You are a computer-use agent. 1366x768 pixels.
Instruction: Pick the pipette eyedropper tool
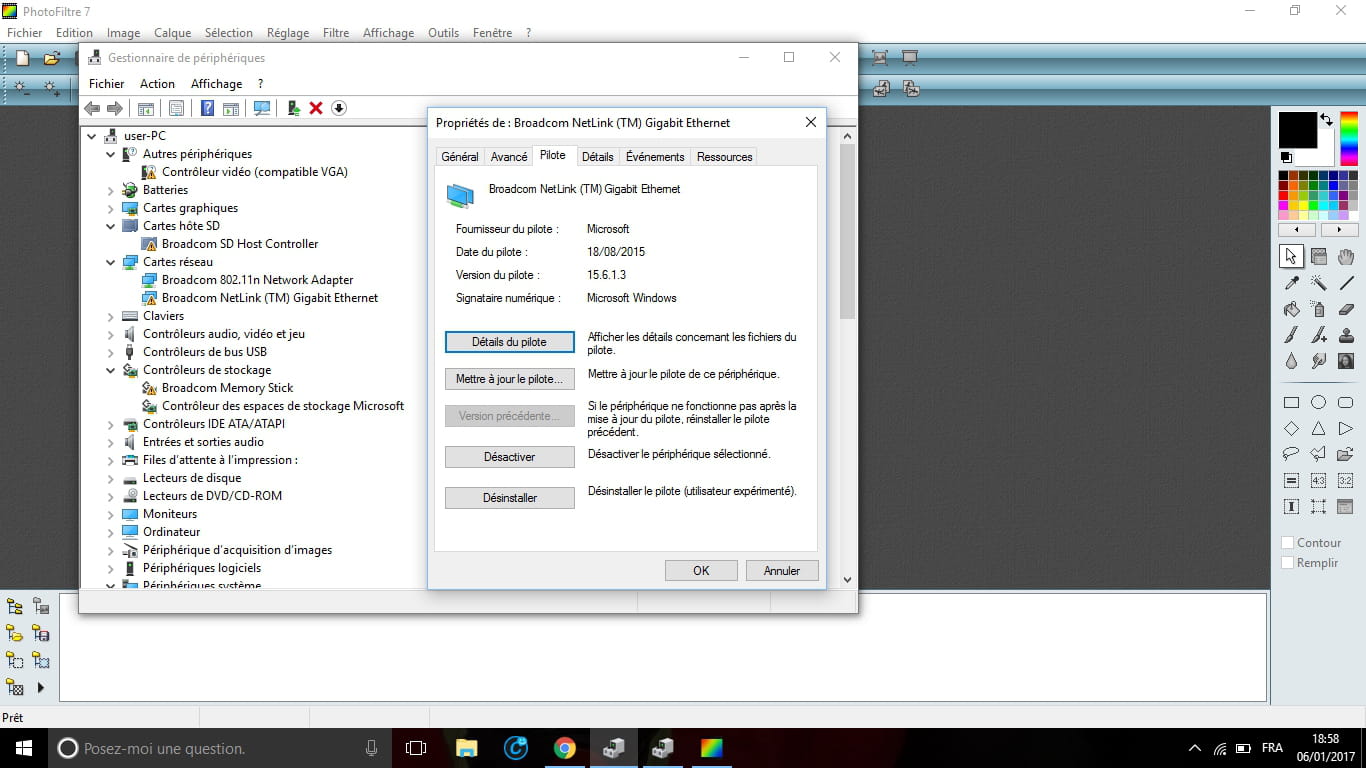(1291, 283)
